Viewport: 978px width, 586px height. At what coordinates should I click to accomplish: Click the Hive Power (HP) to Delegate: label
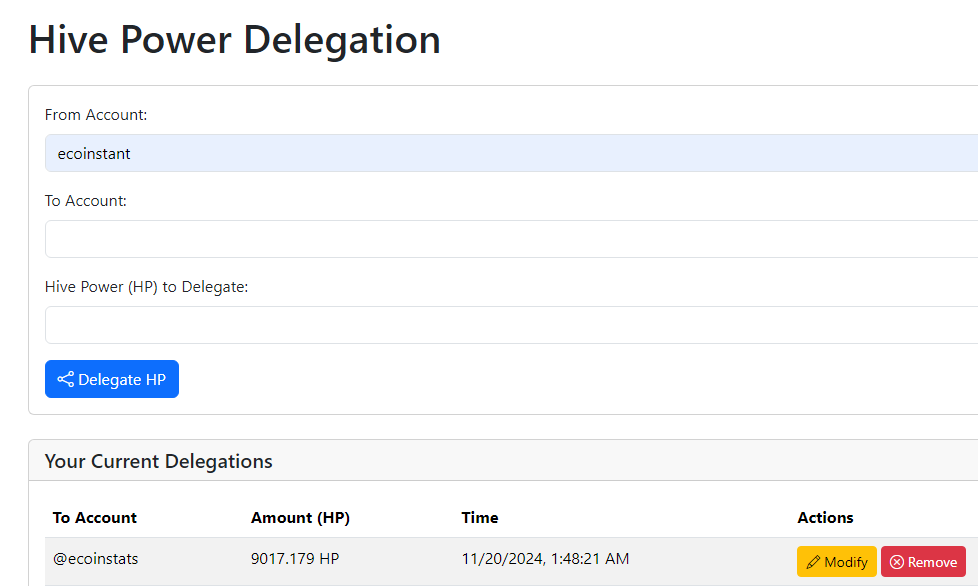click(x=147, y=287)
